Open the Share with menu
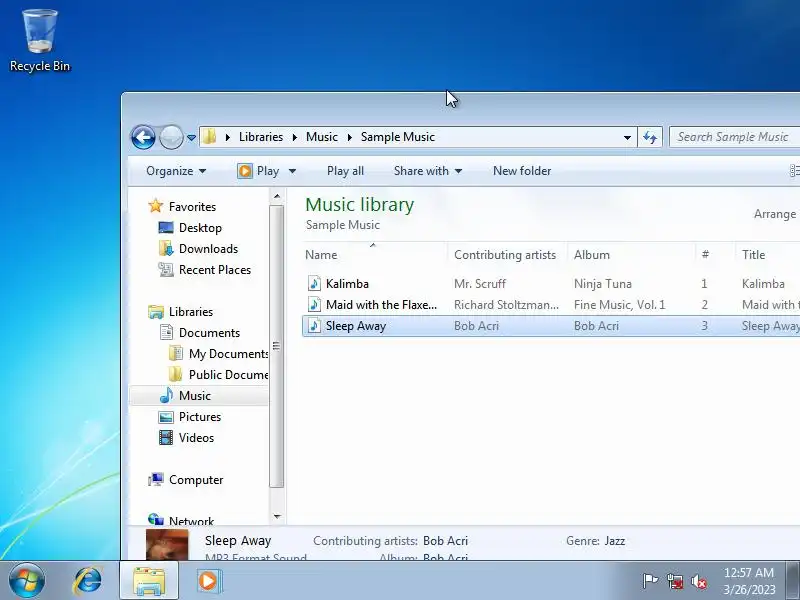 coord(428,171)
